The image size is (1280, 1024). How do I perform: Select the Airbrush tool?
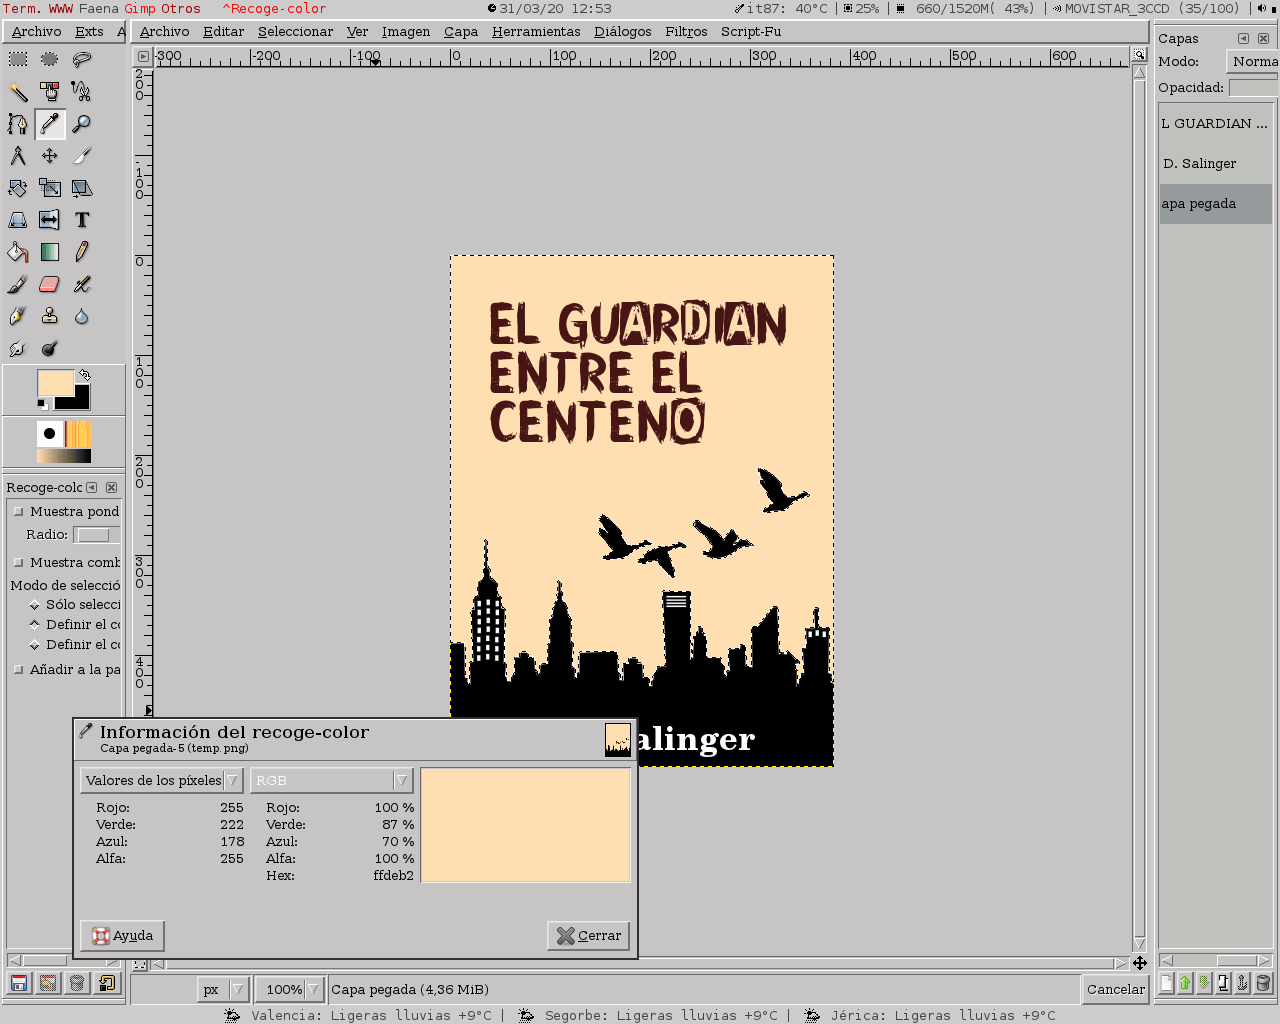82,284
